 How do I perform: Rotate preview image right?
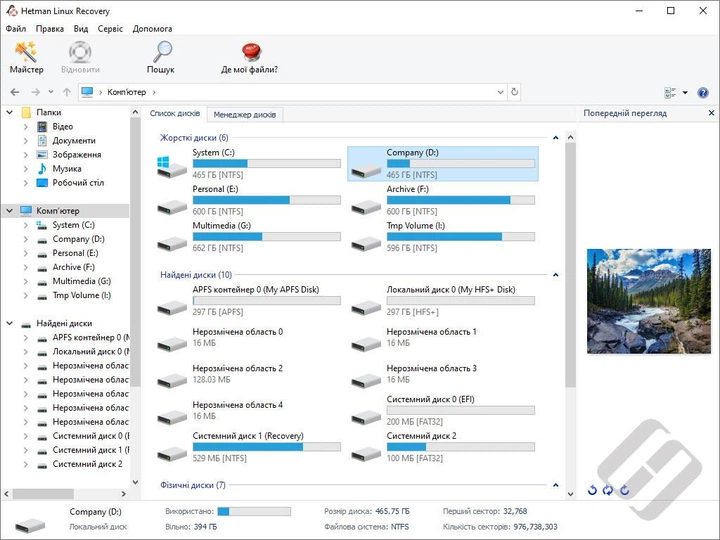click(x=624, y=490)
